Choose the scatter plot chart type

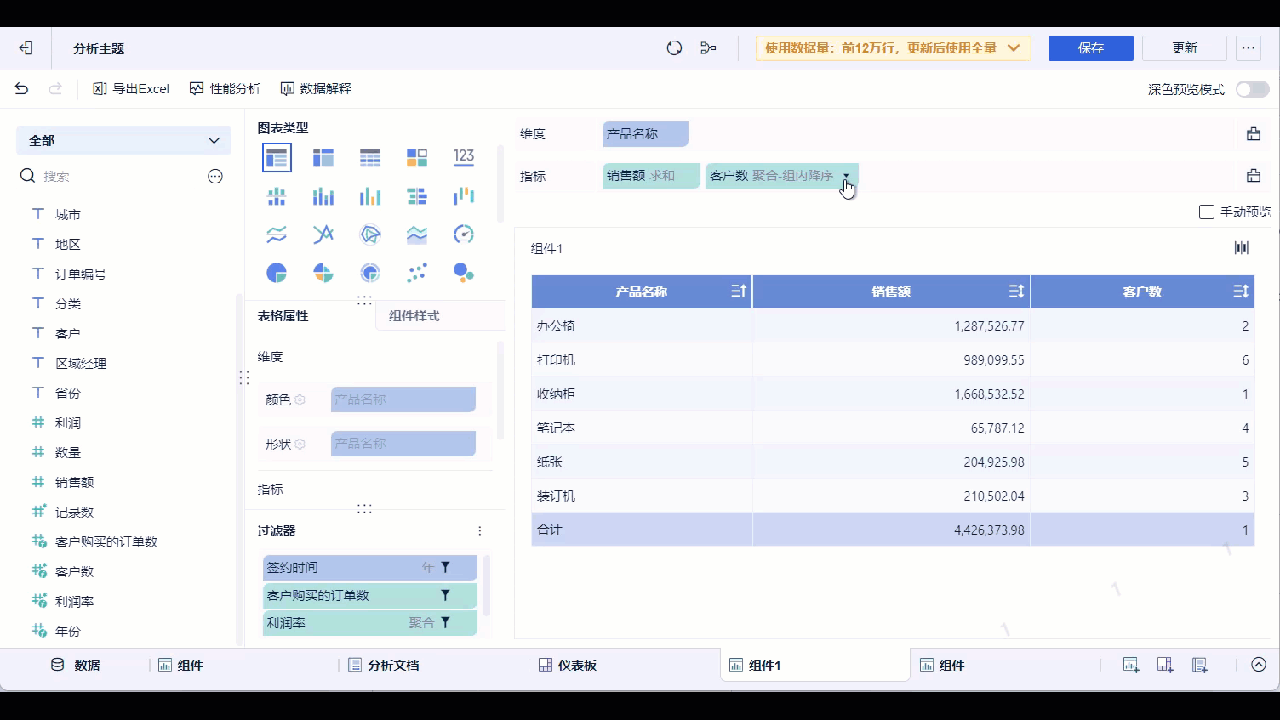point(417,272)
